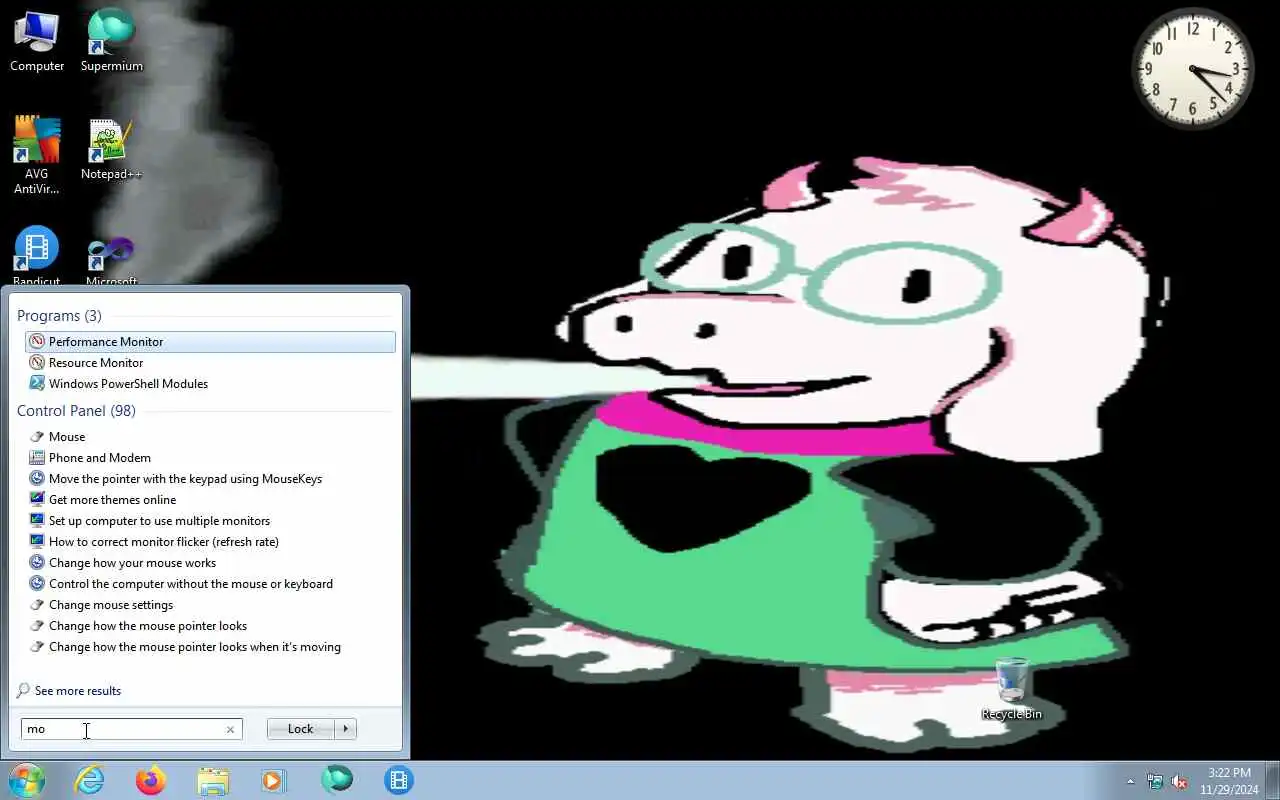This screenshot has width=1280, height=800.
Task: Open the Supermium desktop shortcut
Action: pyautogui.click(x=111, y=40)
